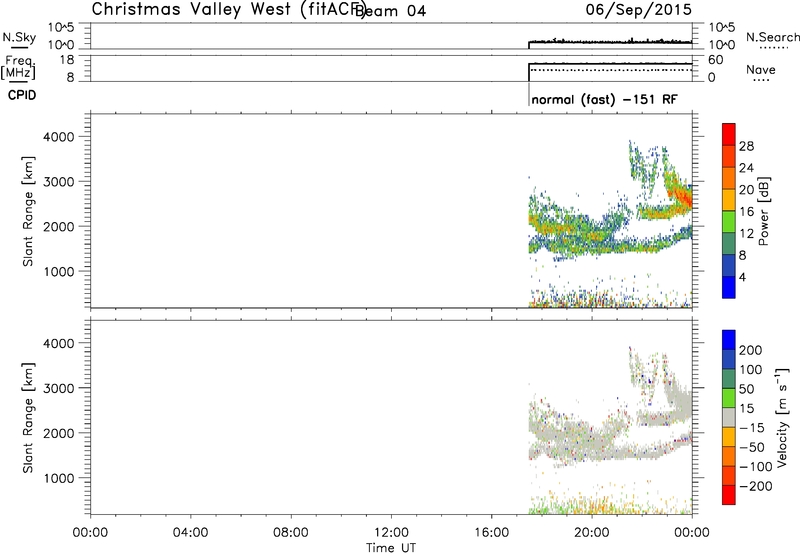Screen dimensions: 800x554
Task: Click the '20:00' time axis tick label
Action: [x=592, y=533]
